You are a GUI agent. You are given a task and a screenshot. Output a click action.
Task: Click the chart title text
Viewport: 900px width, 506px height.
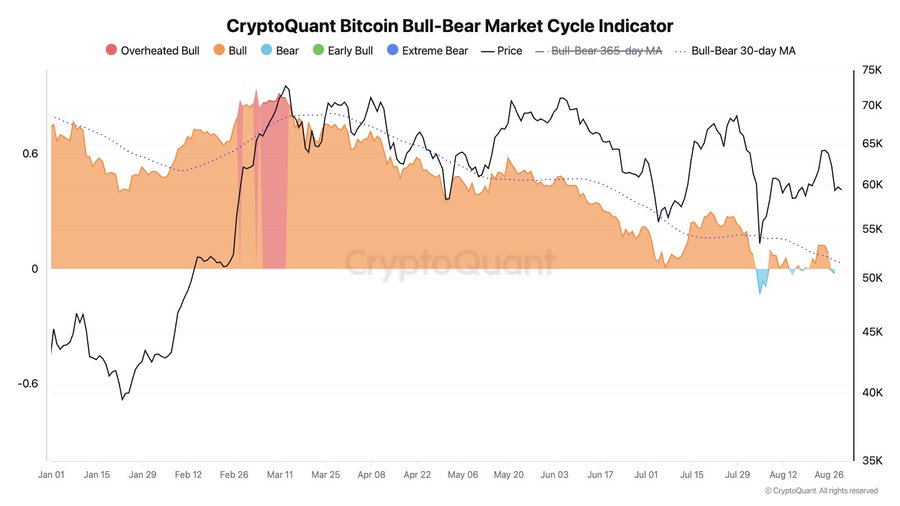click(x=449, y=26)
